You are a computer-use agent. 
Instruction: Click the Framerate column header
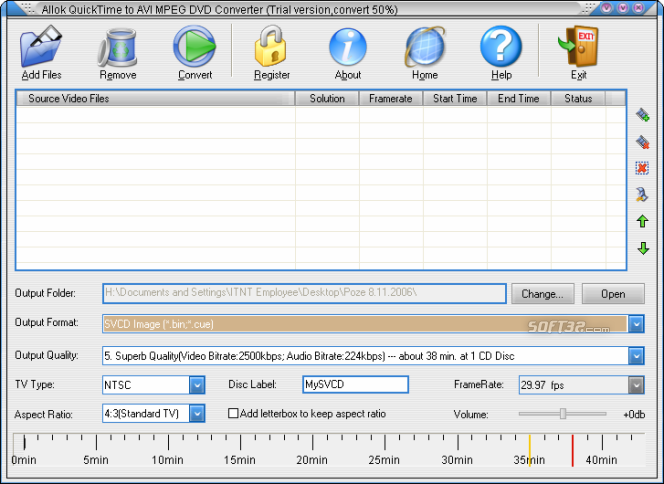coord(391,98)
